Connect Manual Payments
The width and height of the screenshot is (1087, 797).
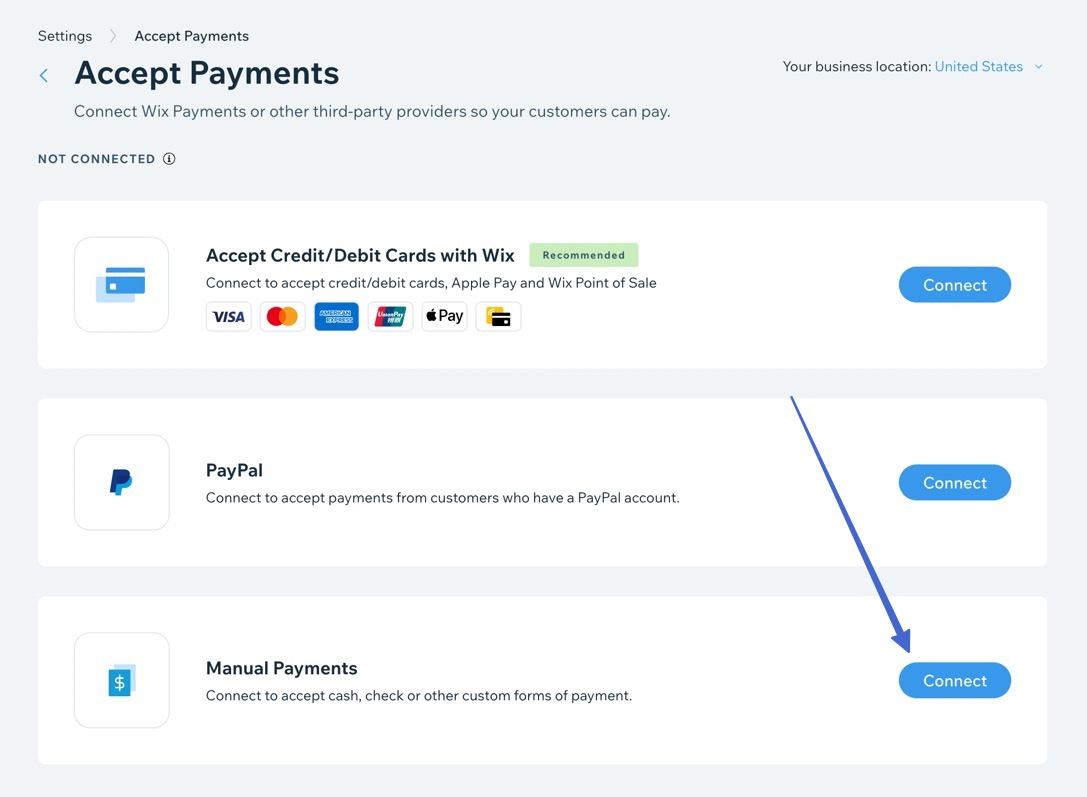(954, 680)
